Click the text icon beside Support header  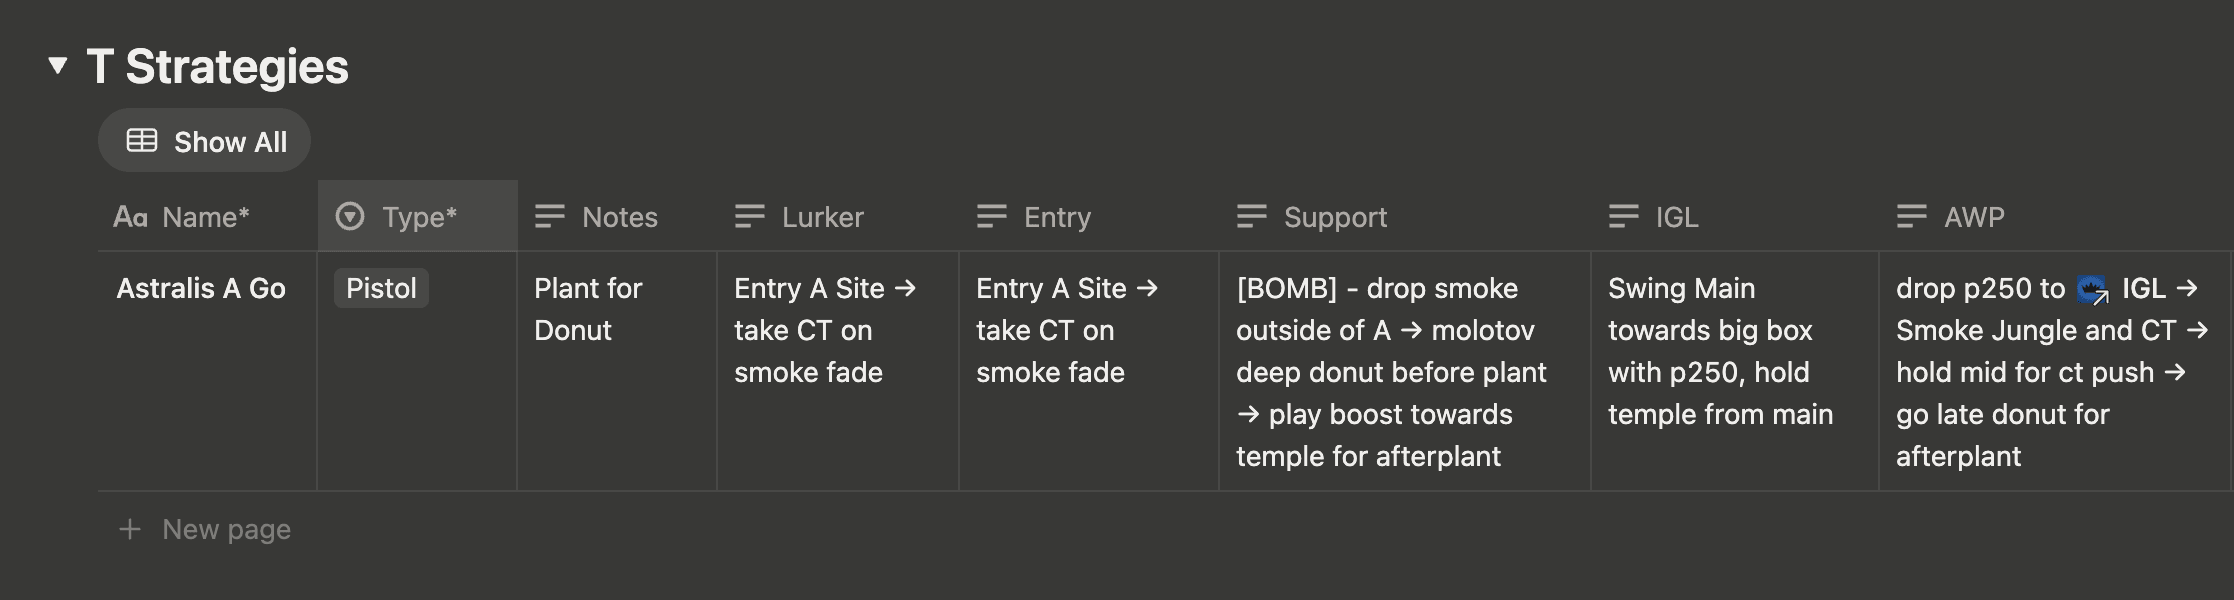click(x=1252, y=216)
